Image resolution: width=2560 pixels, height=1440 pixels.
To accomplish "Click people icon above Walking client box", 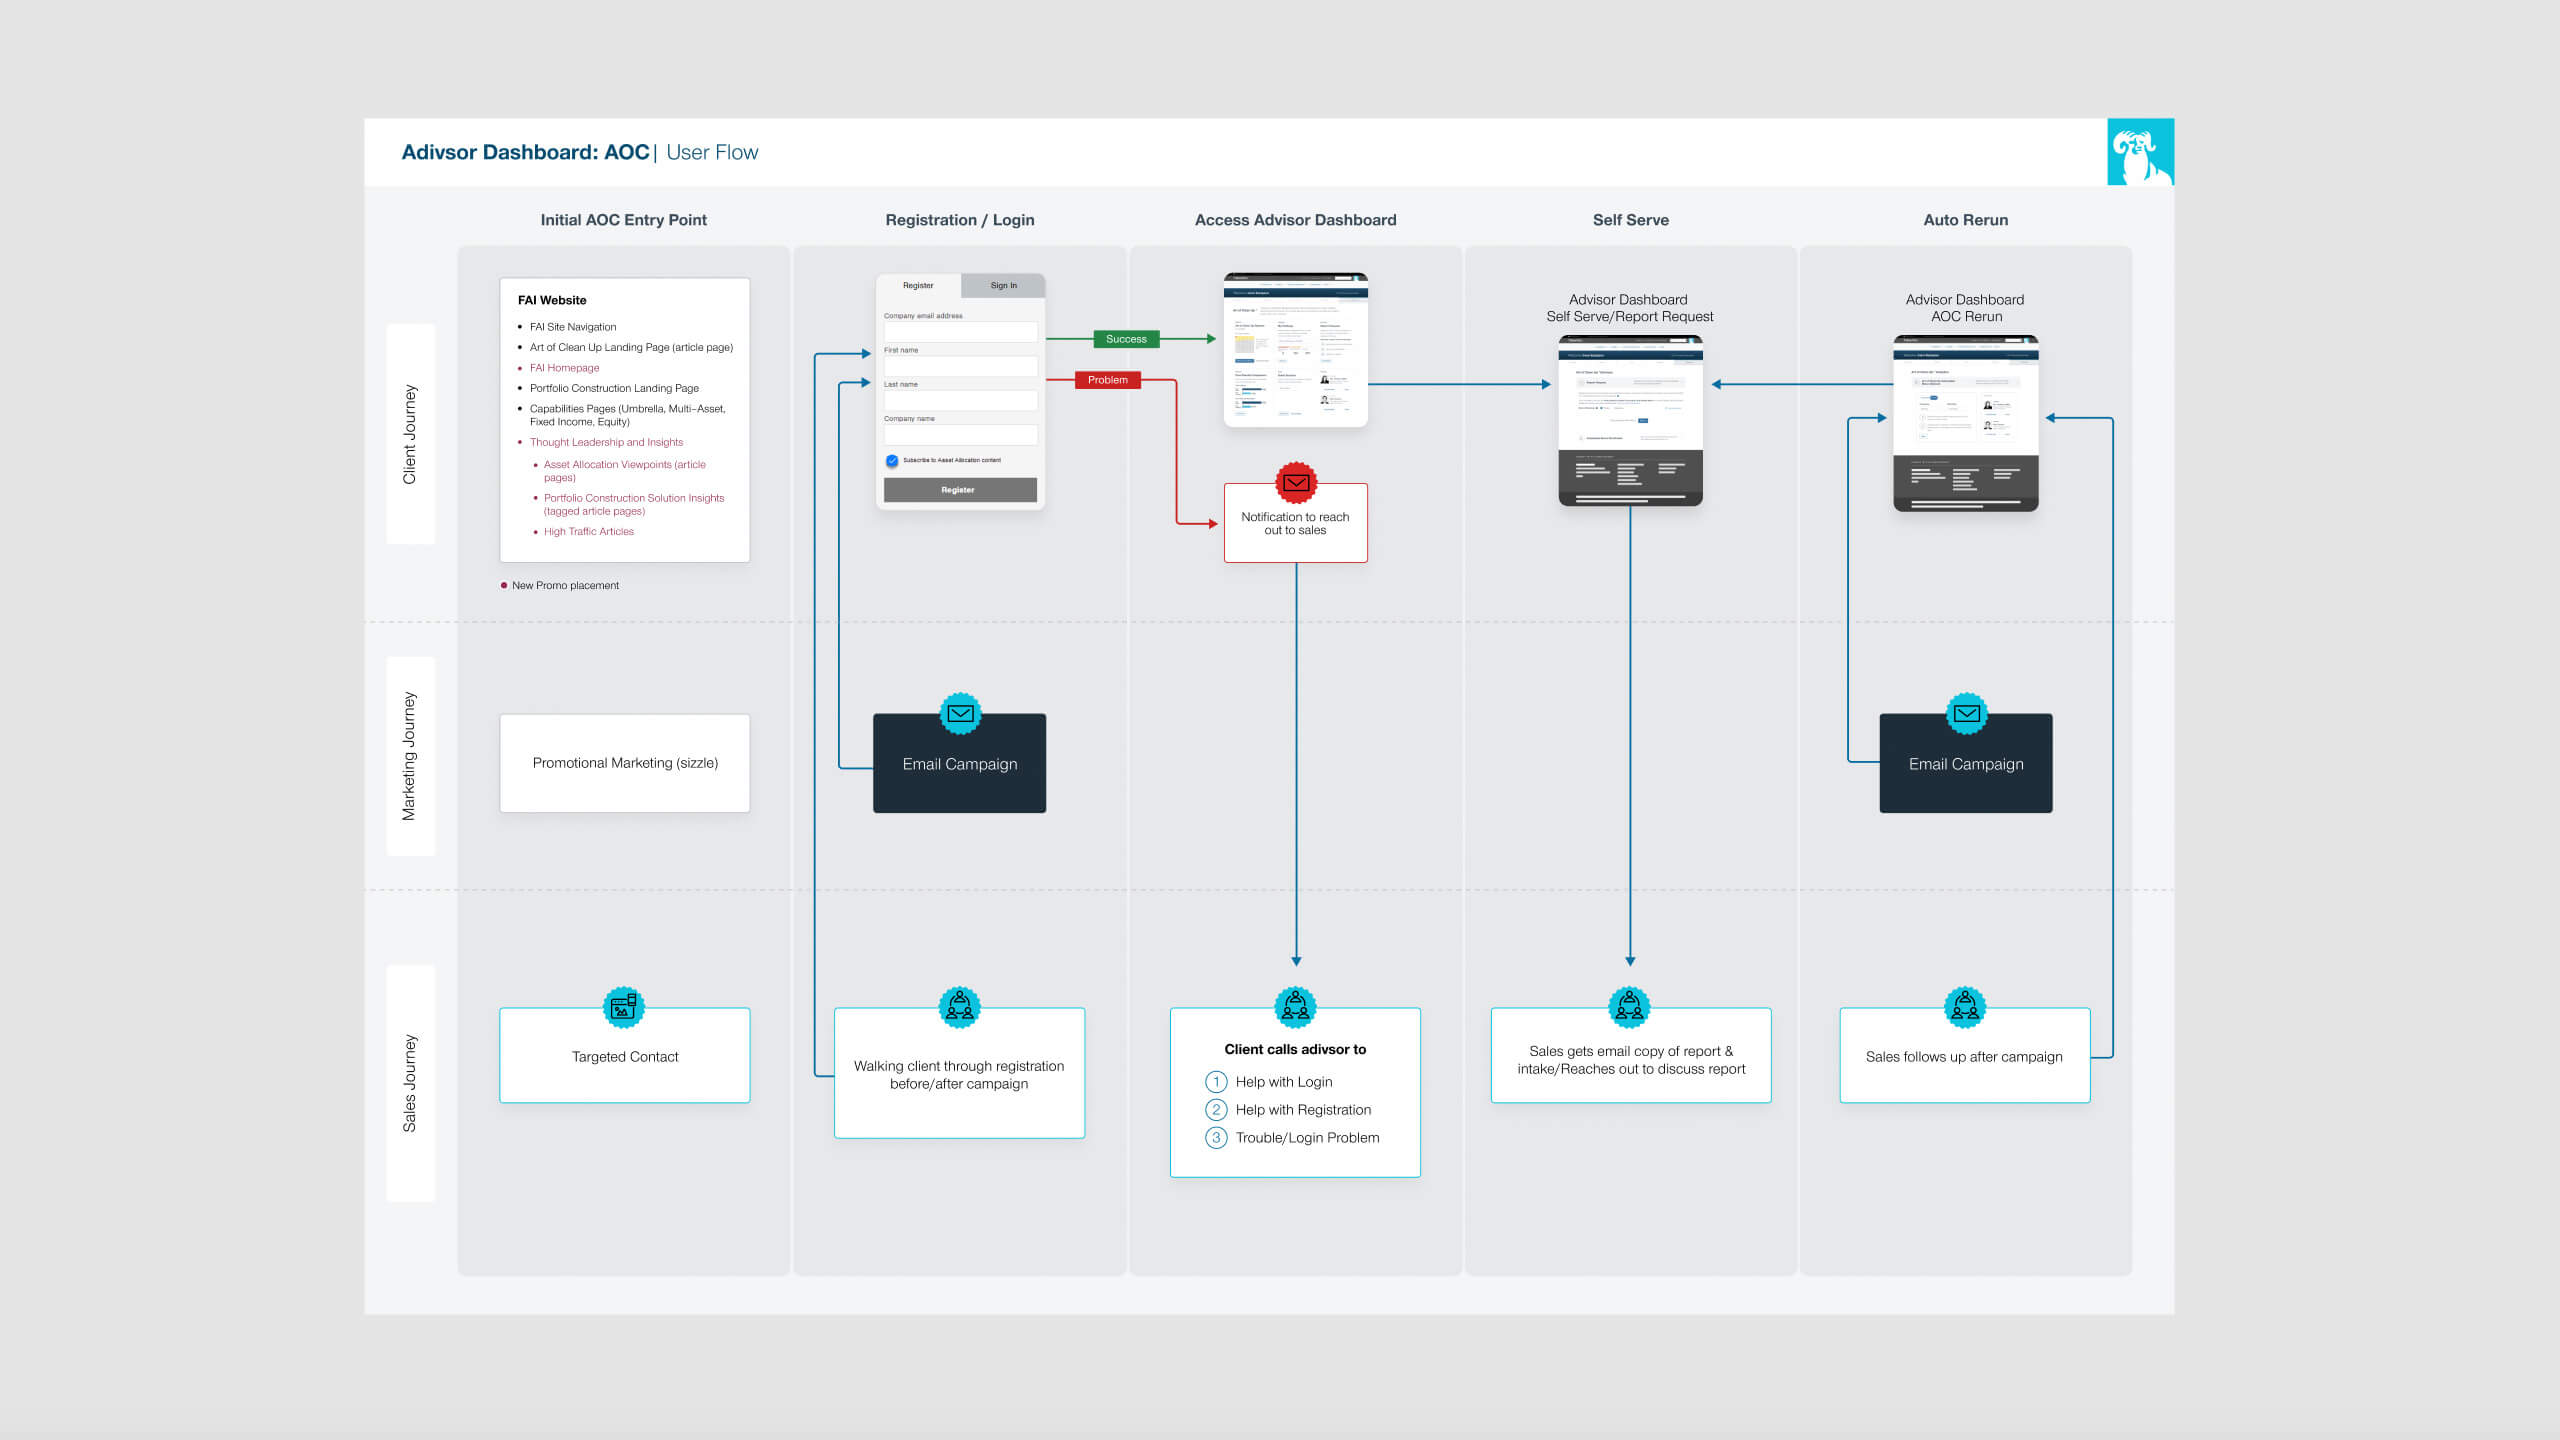I will pos(959,1007).
